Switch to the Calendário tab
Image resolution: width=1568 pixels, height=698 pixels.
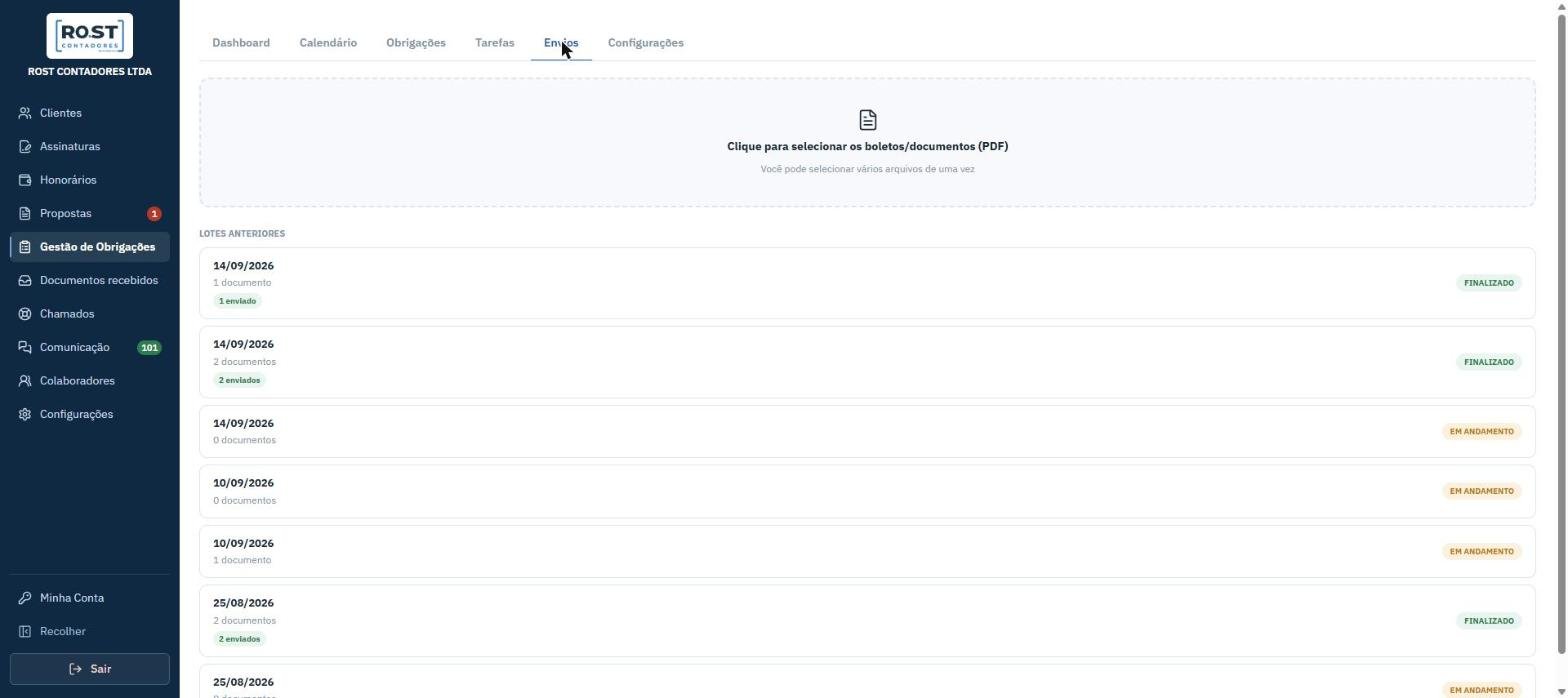tap(328, 43)
